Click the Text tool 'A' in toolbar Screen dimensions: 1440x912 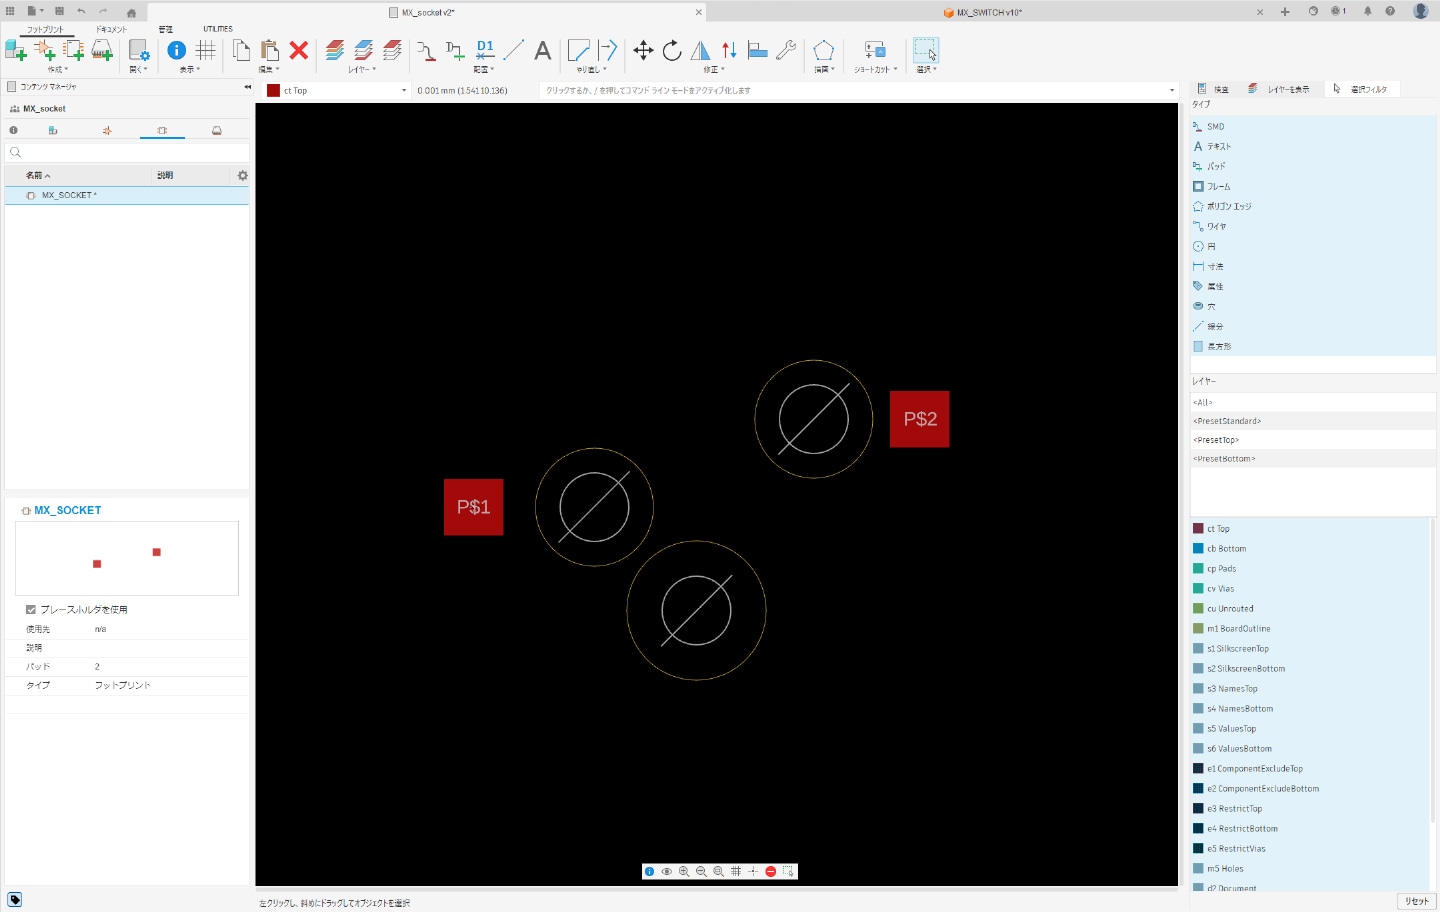click(543, 50)
